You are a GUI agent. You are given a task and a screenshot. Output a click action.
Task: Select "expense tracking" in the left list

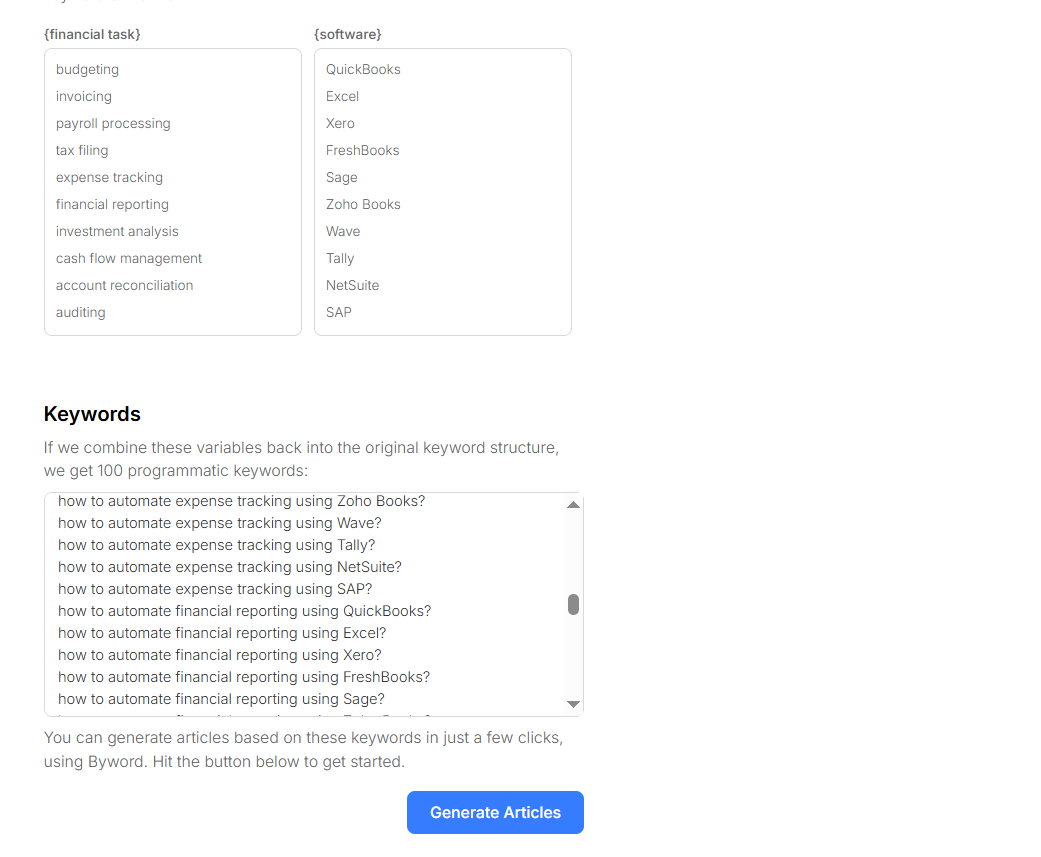point(109,177)
